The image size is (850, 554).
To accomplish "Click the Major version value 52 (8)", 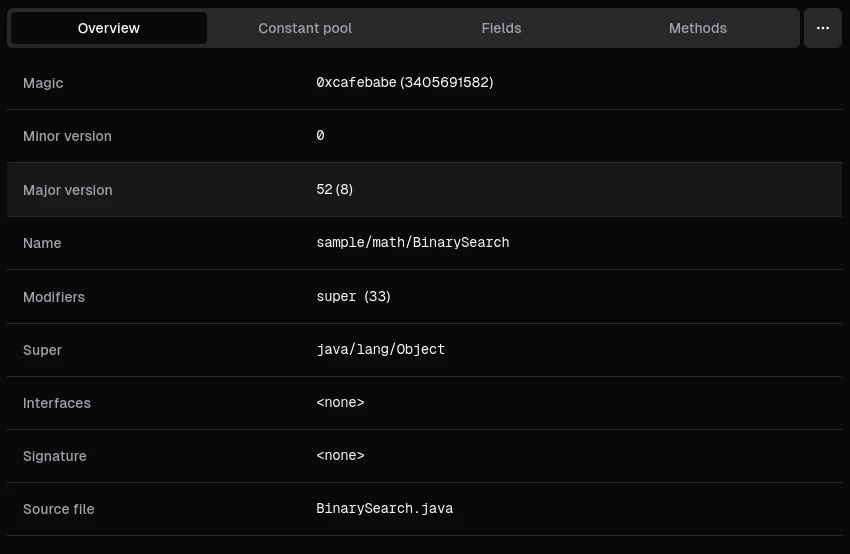I will pyautogui.click(x=334, y=190).
